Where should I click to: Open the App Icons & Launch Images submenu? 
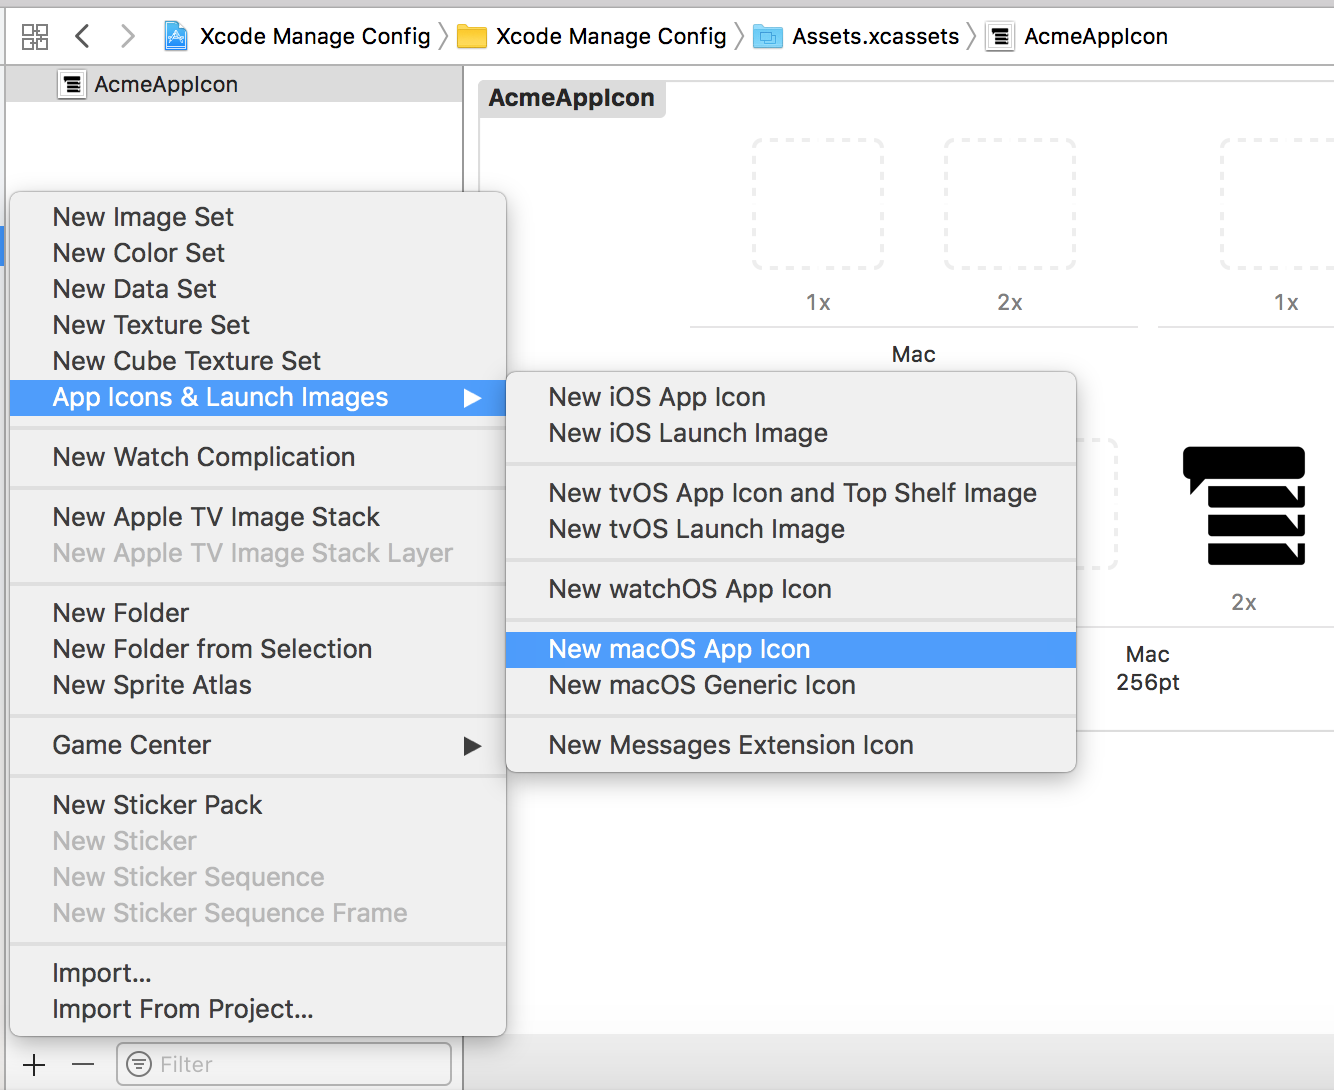[220, 397]
